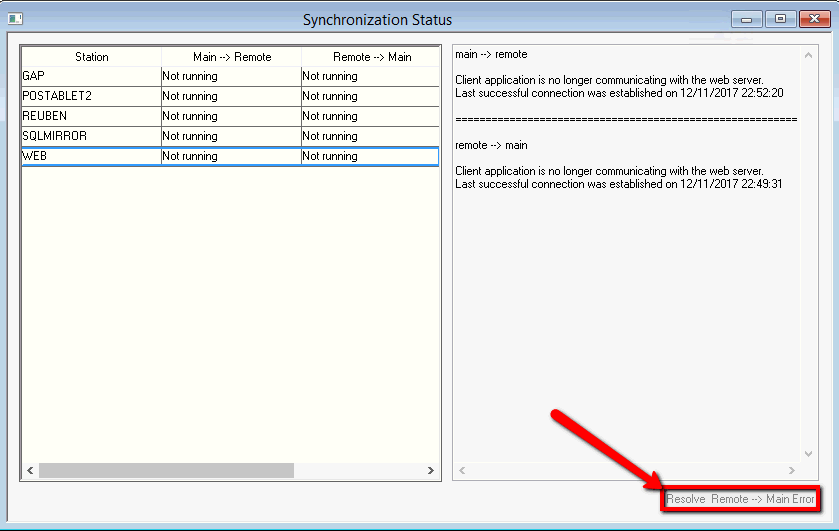
Task: Select the POSTABLET2 station row
Action: tap(90, 96)
